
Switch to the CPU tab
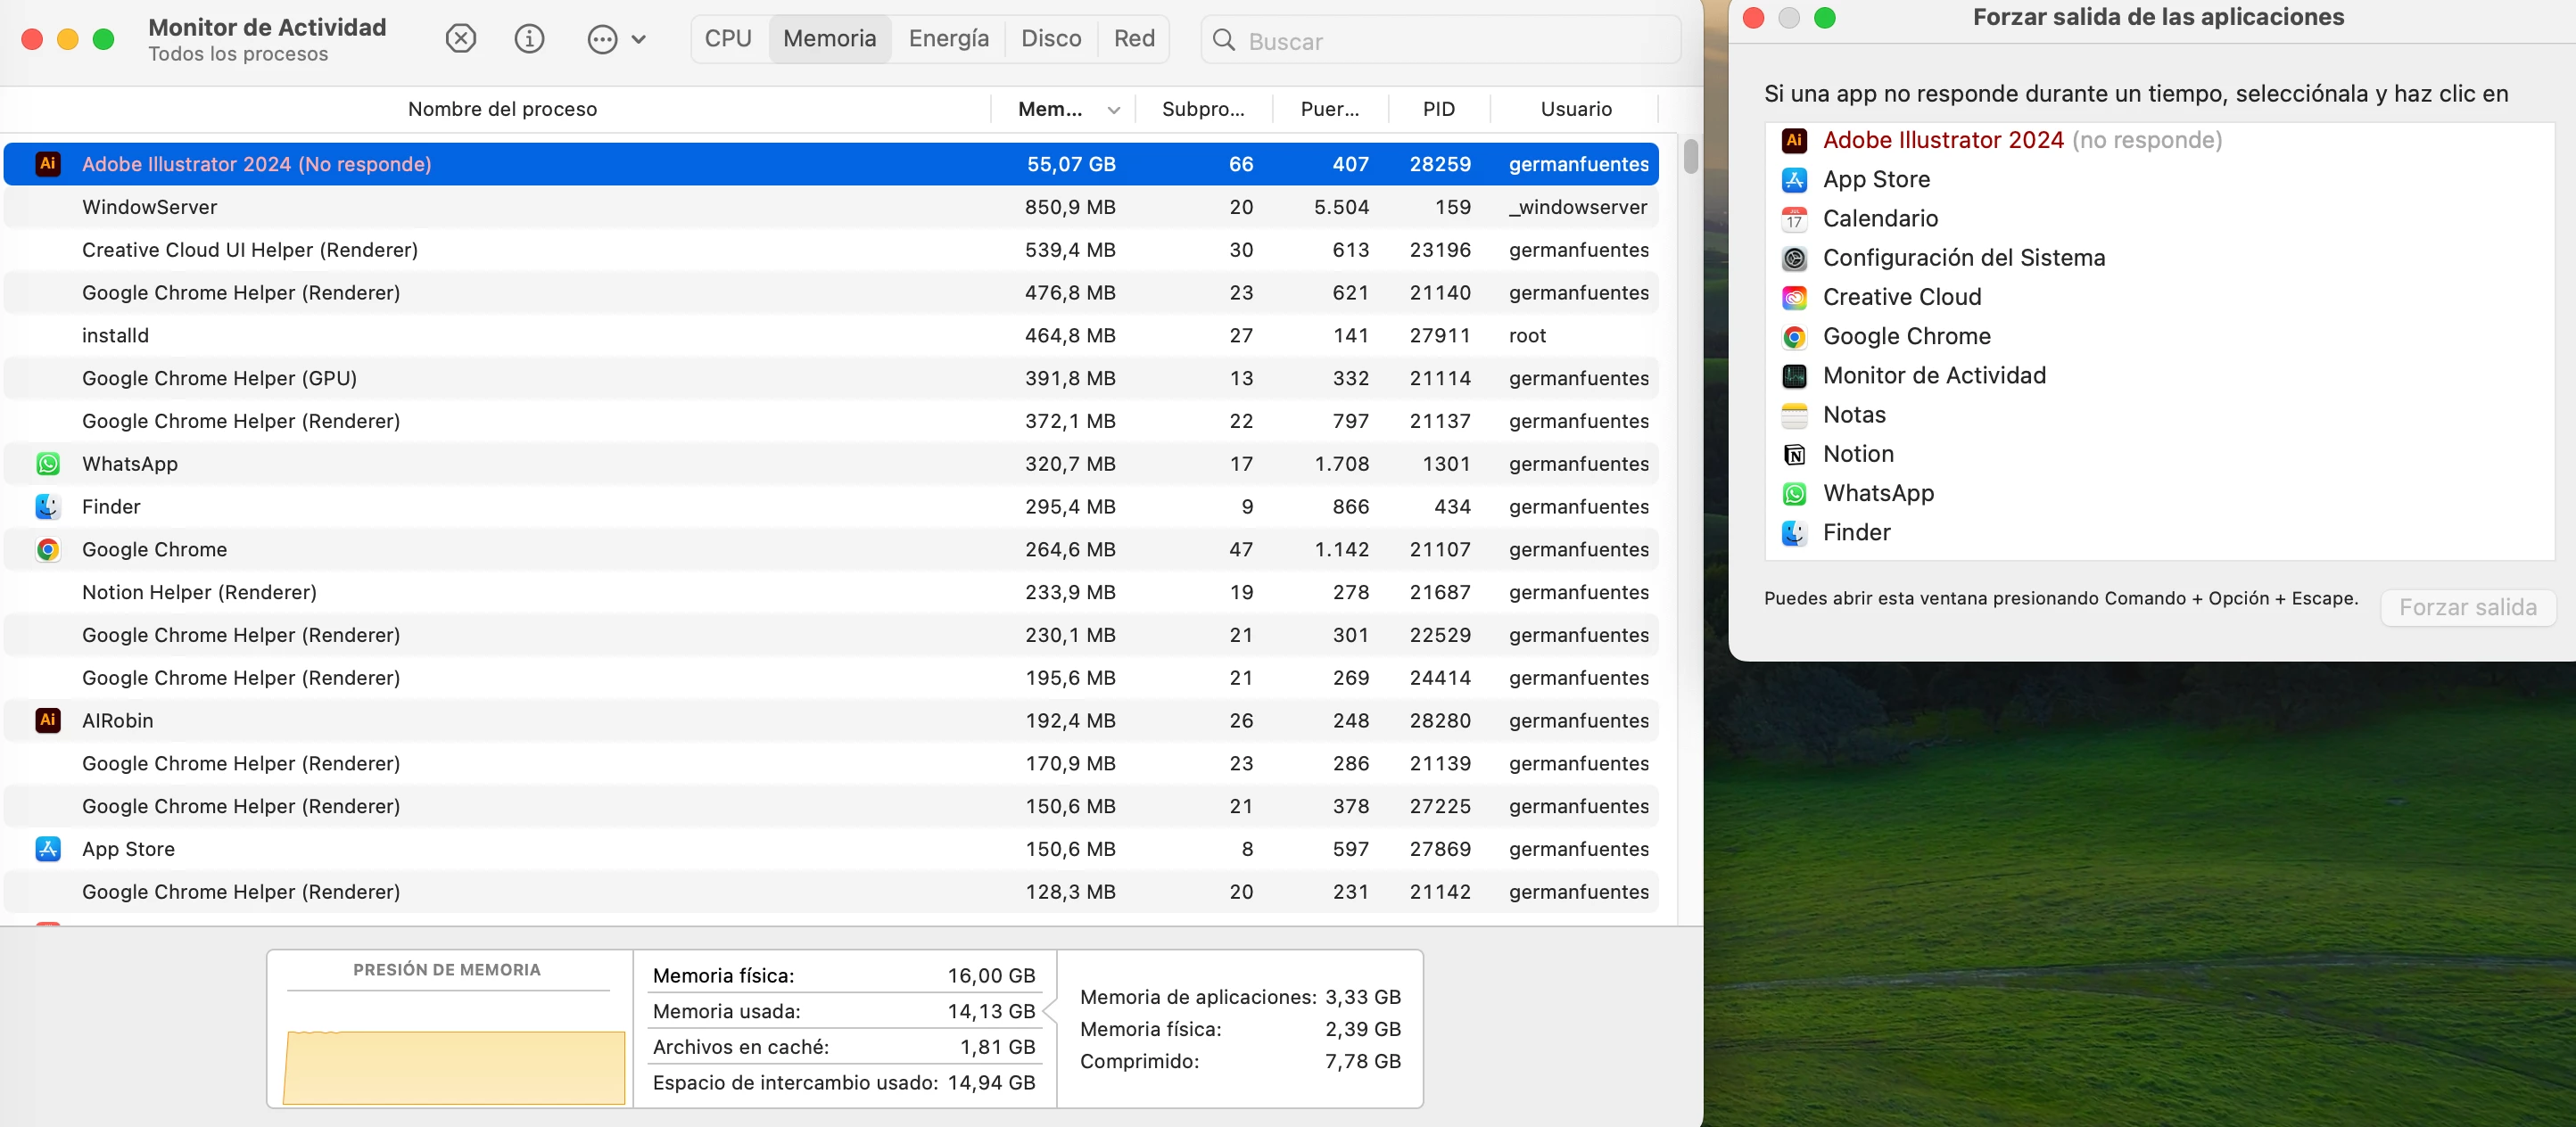pyautogui.click(x=727, y=39)
